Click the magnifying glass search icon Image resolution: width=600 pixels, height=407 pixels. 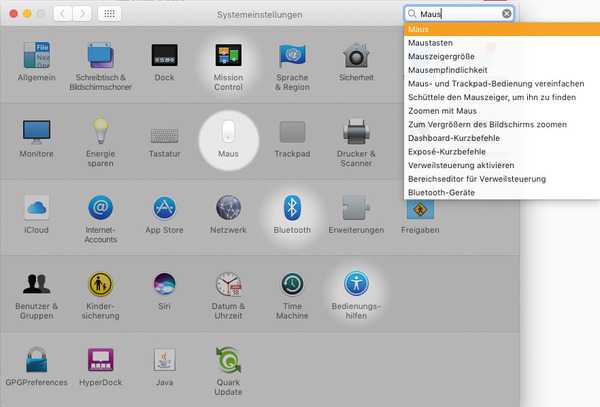412,14
